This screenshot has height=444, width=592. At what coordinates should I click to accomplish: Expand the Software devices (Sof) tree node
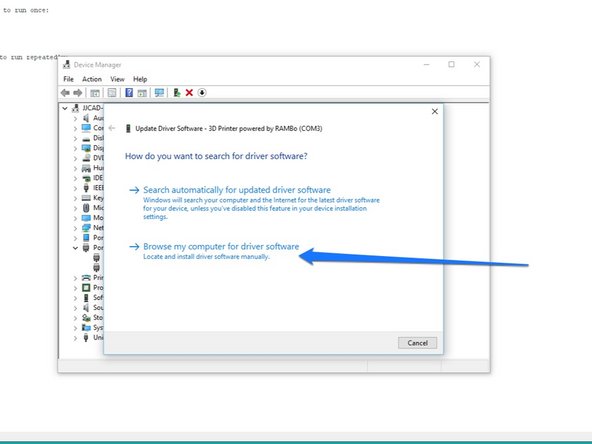point(75,298)
